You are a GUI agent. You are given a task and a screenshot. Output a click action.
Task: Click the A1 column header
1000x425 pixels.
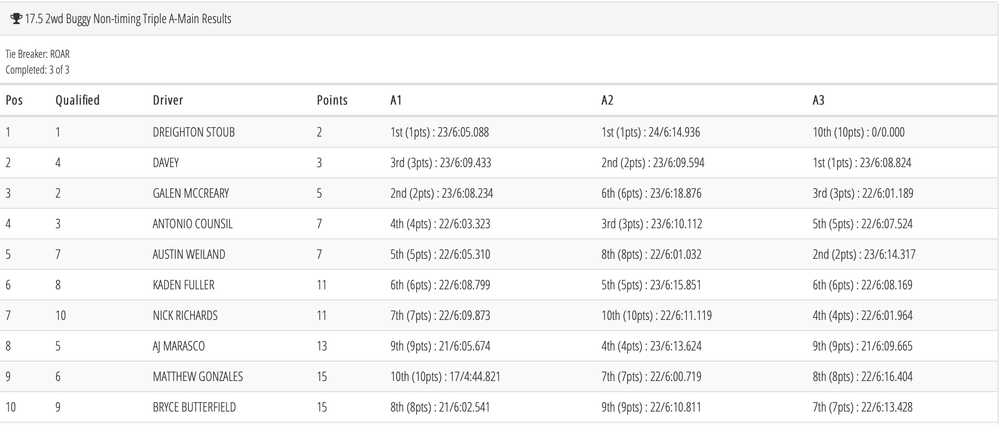pos(397,100)
